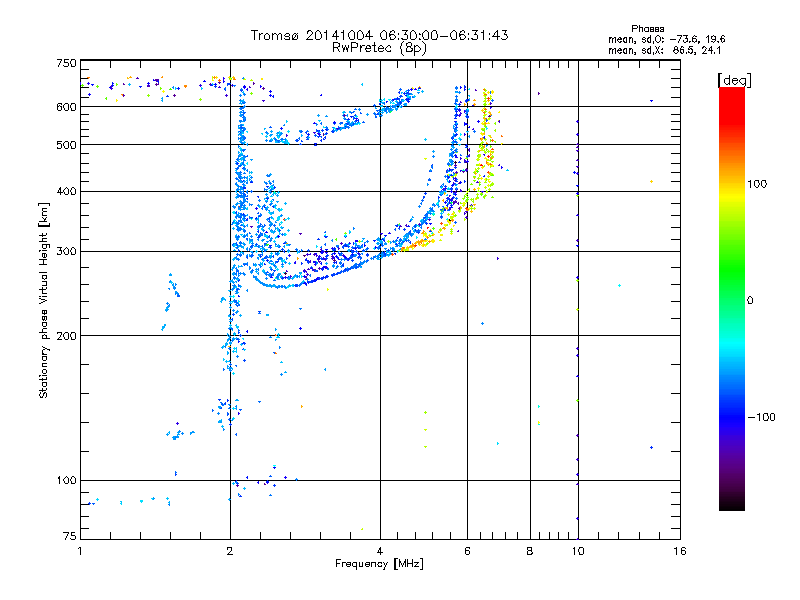
Task: Click the x-axis tick label '1'
Action: [80, 551]
